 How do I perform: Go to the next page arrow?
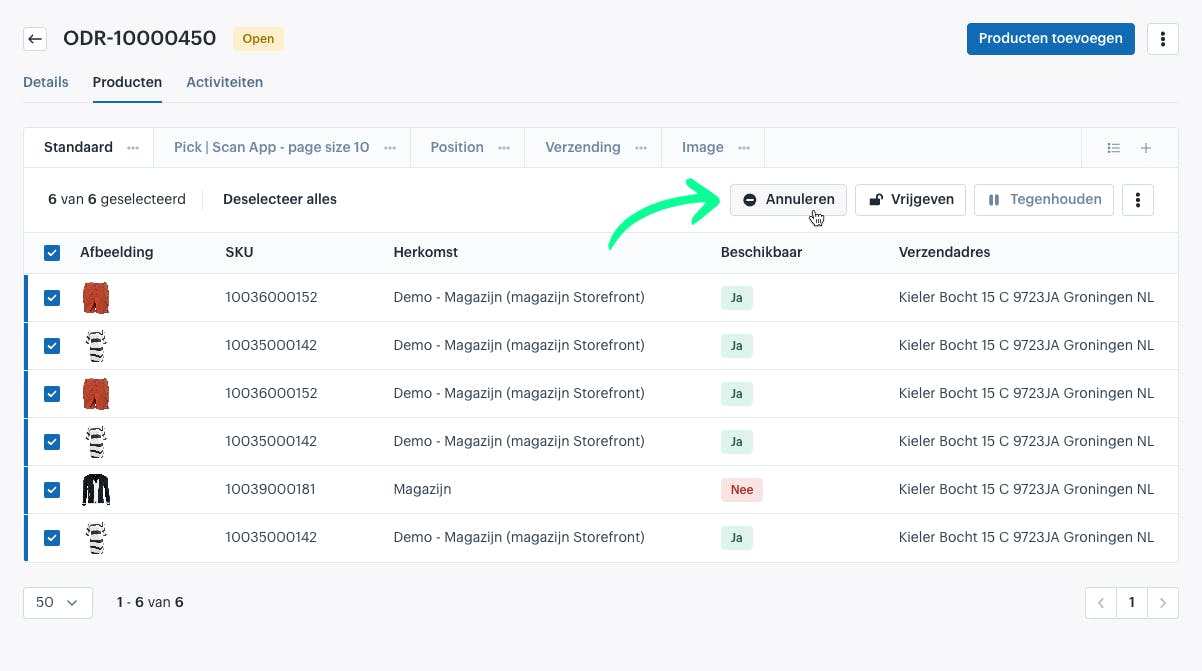pyautogui.click(x=1163, y=603)
